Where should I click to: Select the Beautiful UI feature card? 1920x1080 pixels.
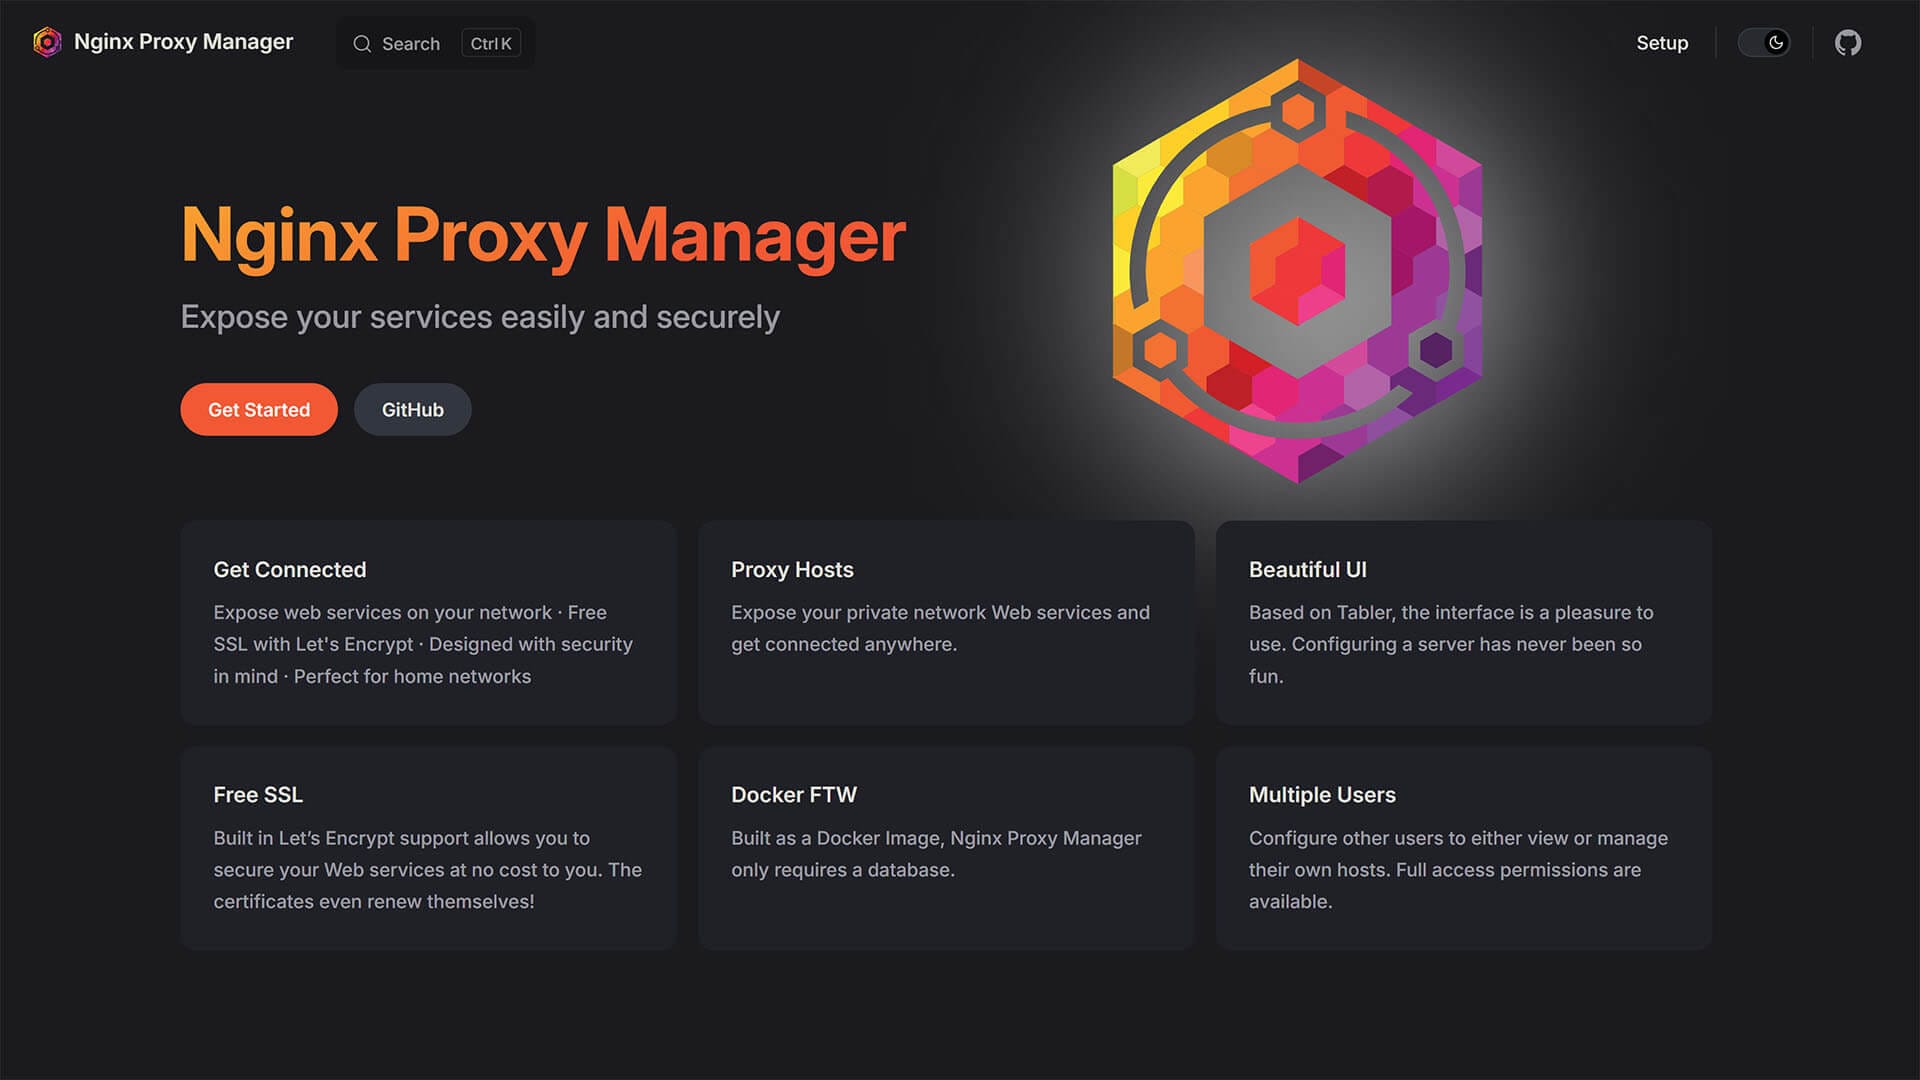pyautogui.click(x=1463, y=622)
